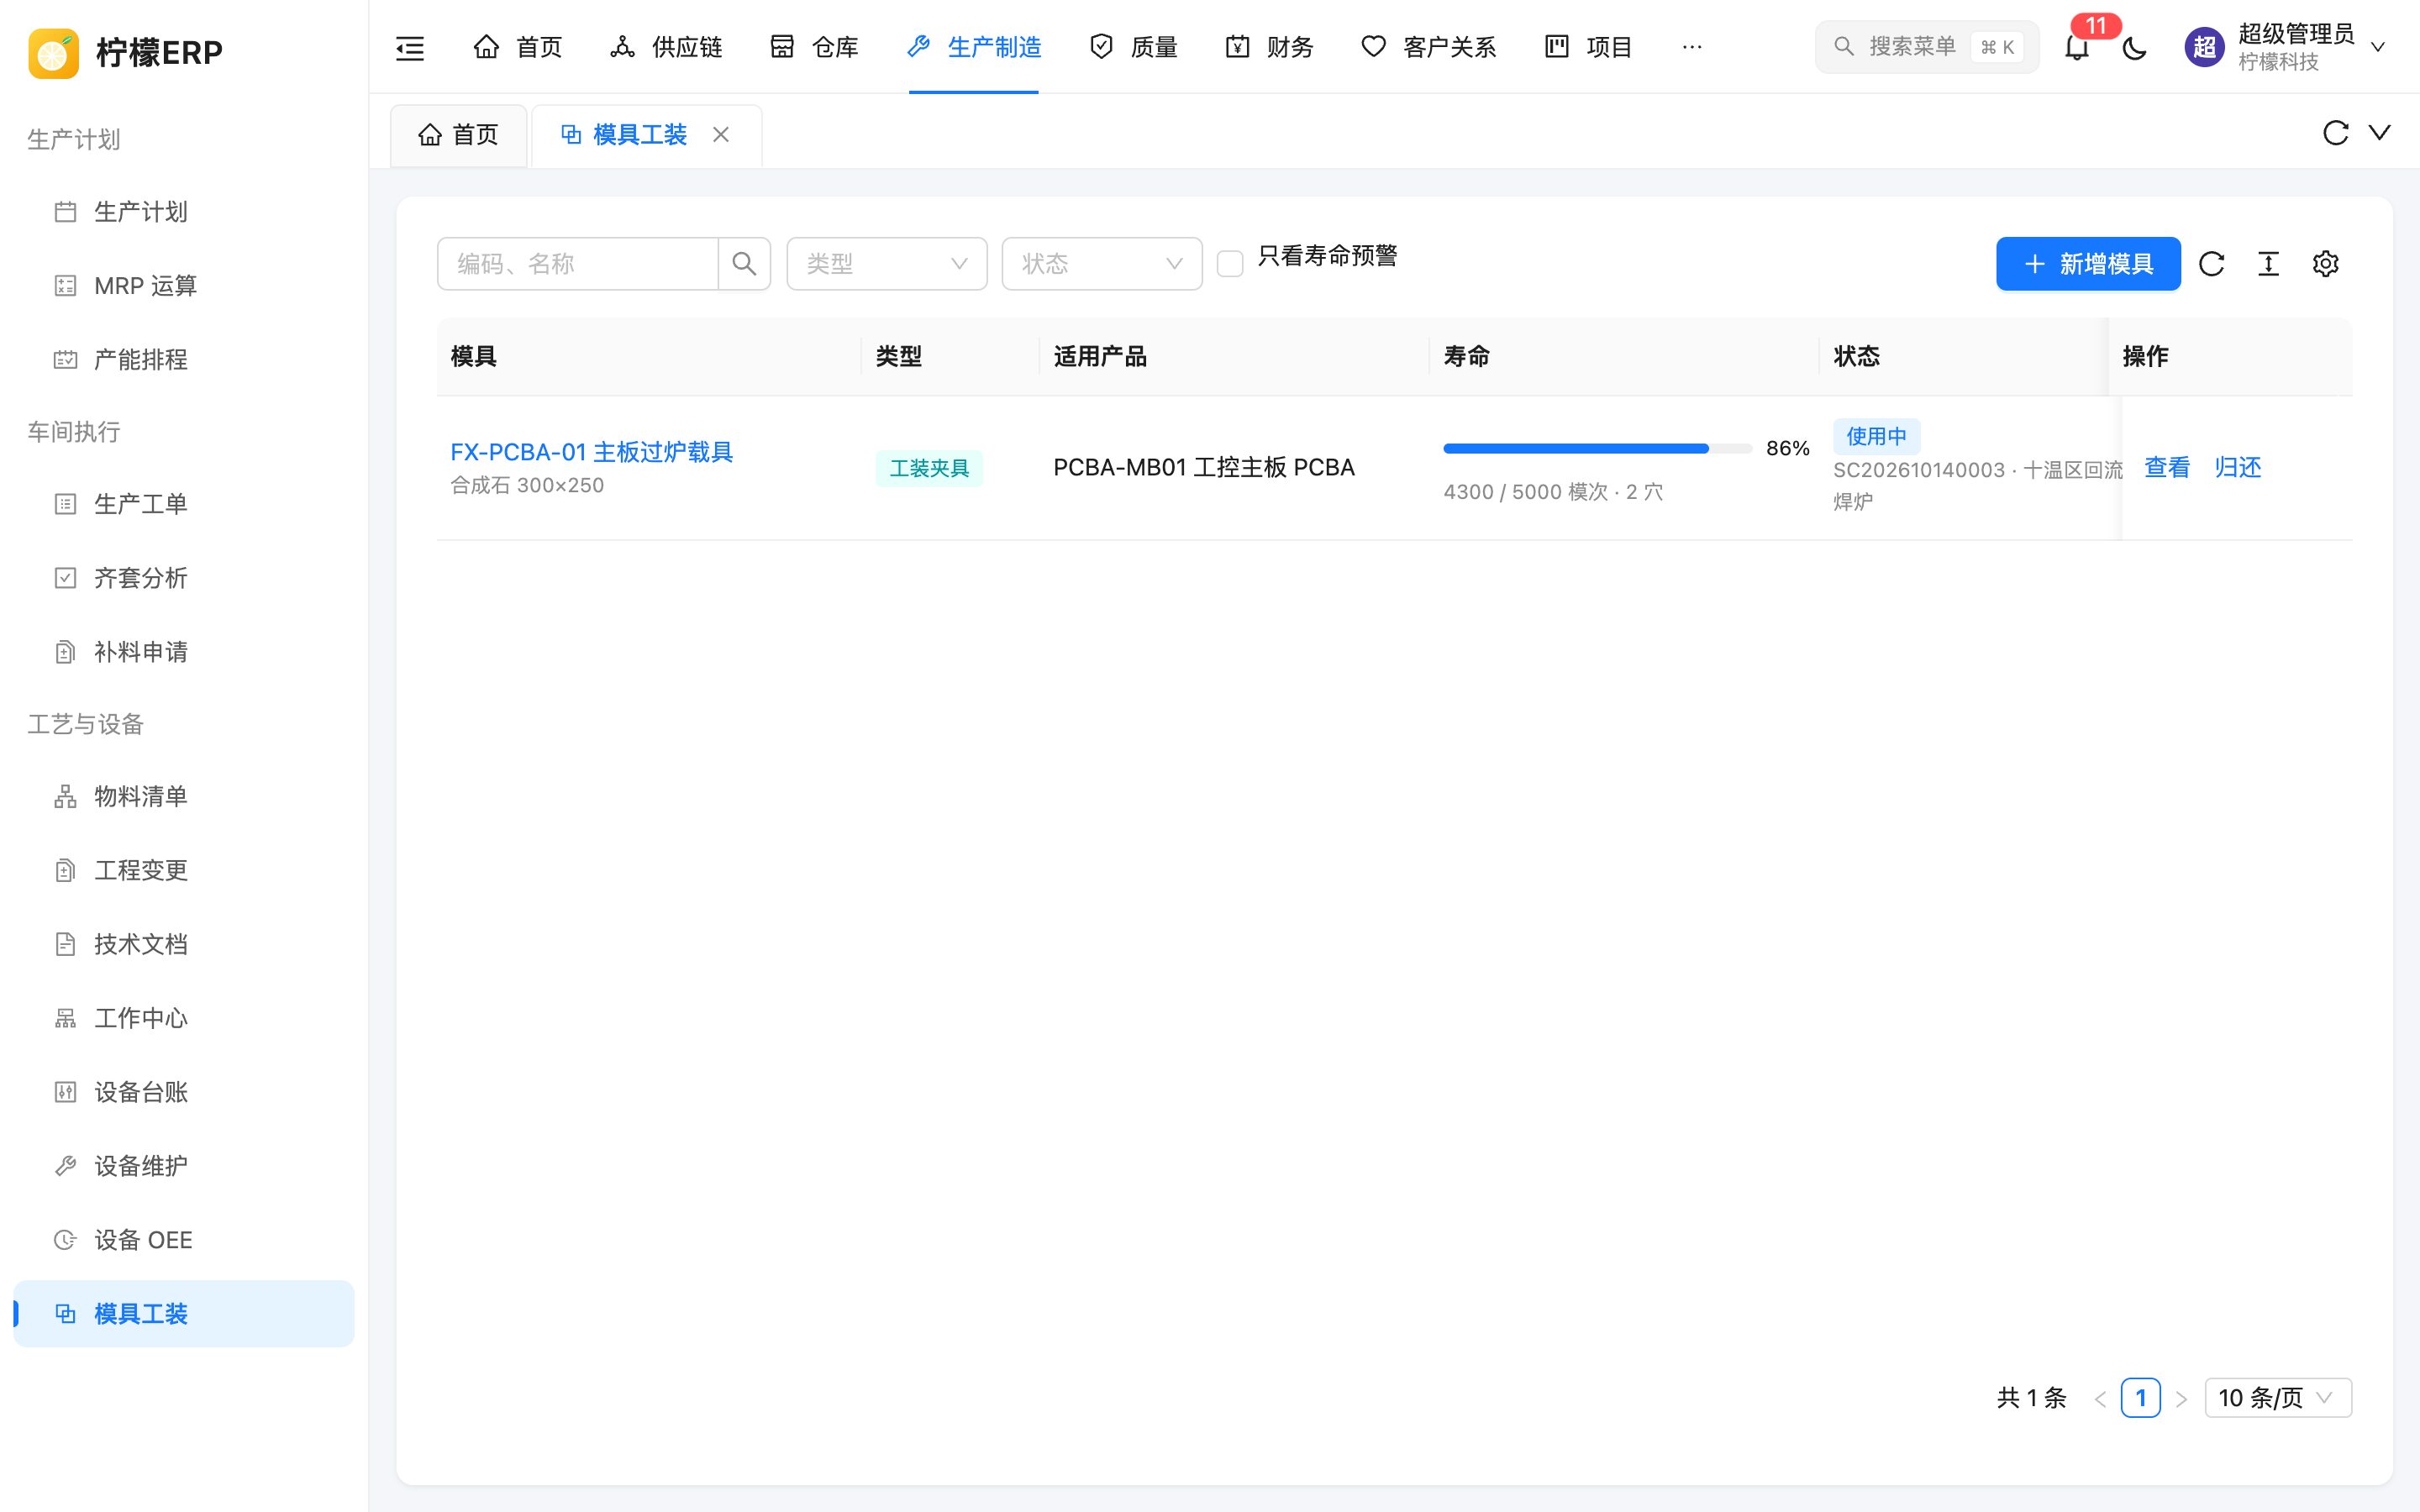2420x1512 pixels.
Task: Click the 使用中 status tag
Action: (1876, 436)
